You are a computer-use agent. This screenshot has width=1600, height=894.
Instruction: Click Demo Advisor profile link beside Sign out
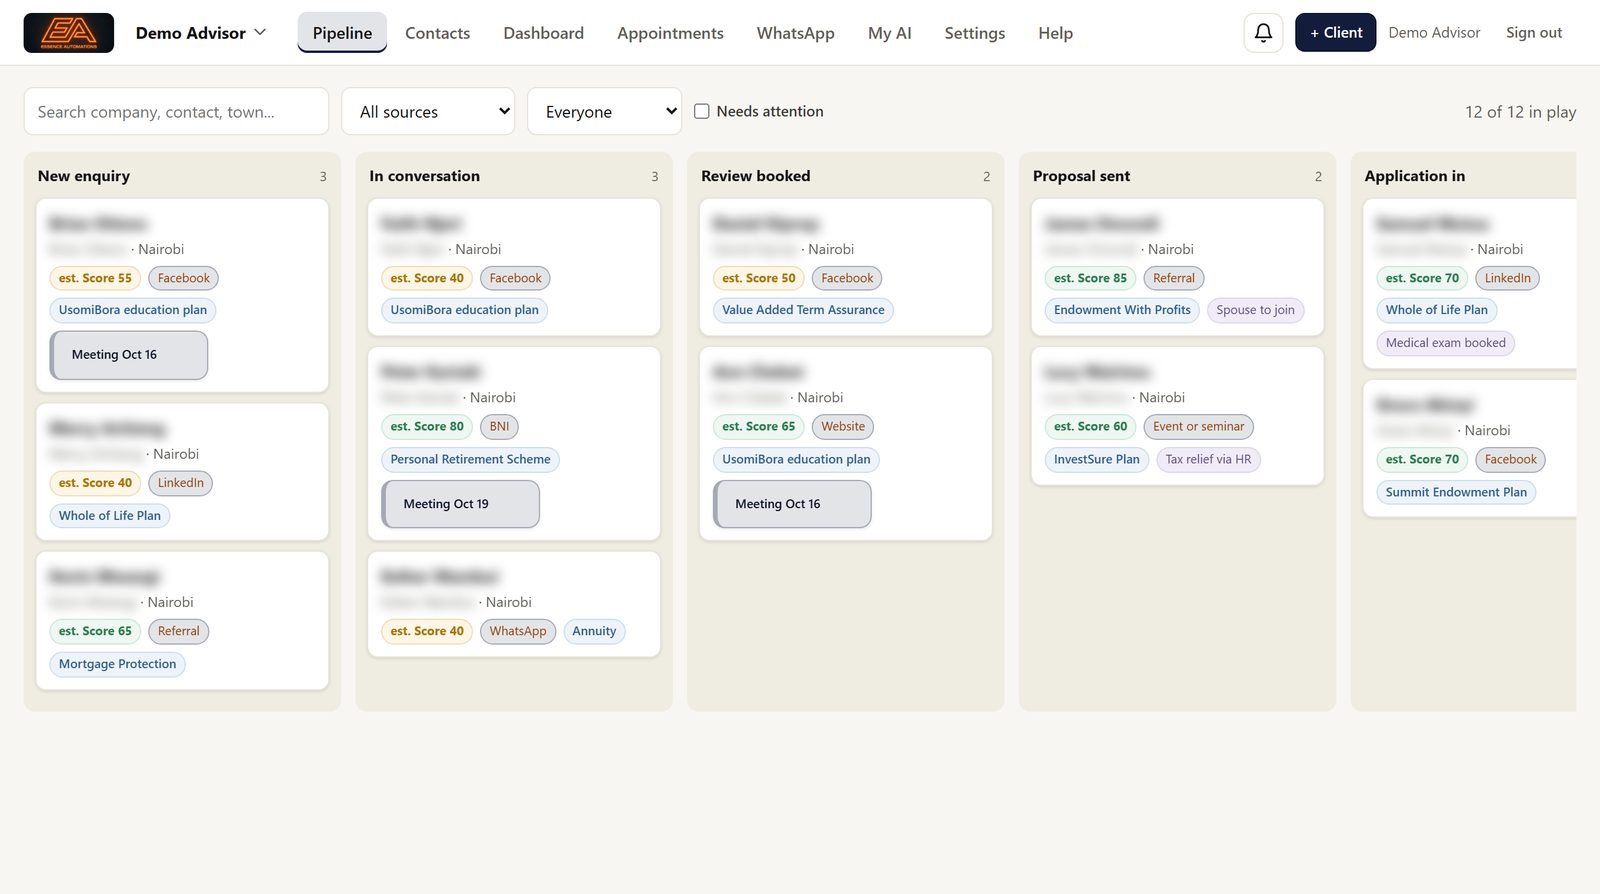1434,33
